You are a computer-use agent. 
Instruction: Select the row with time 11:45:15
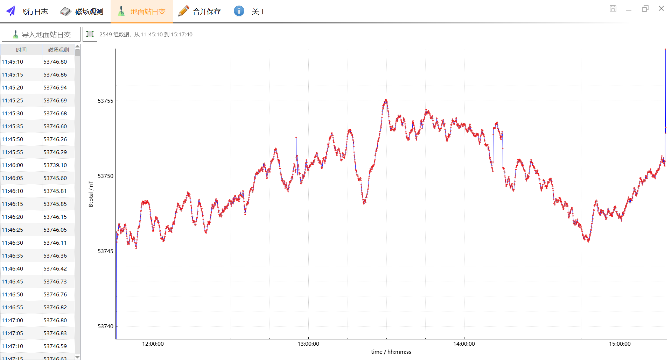click(x=37, y=75)
